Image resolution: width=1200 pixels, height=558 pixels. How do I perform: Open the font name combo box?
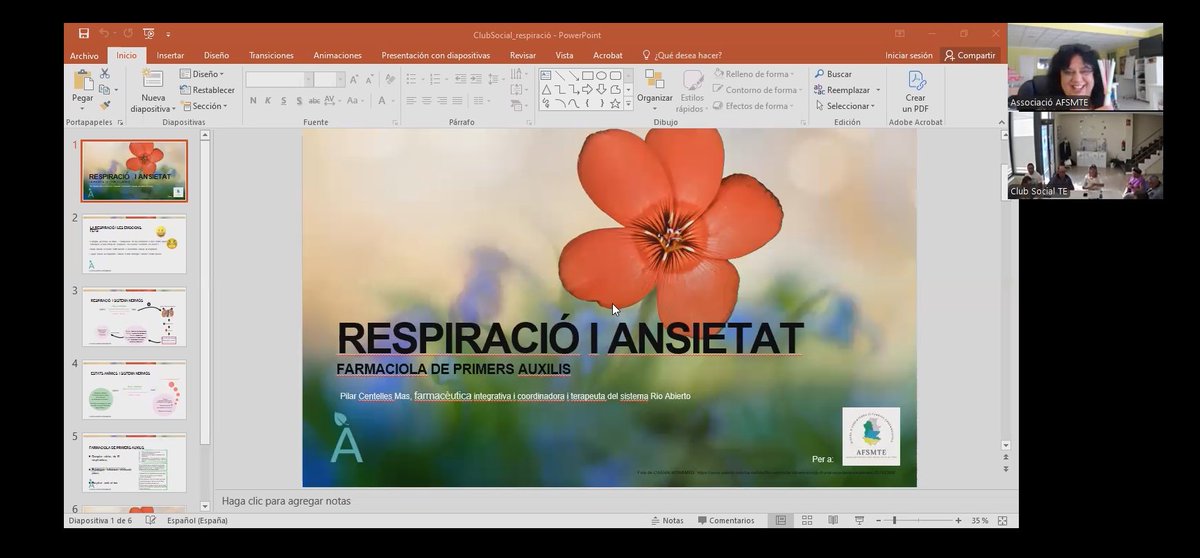coord(279,79)
